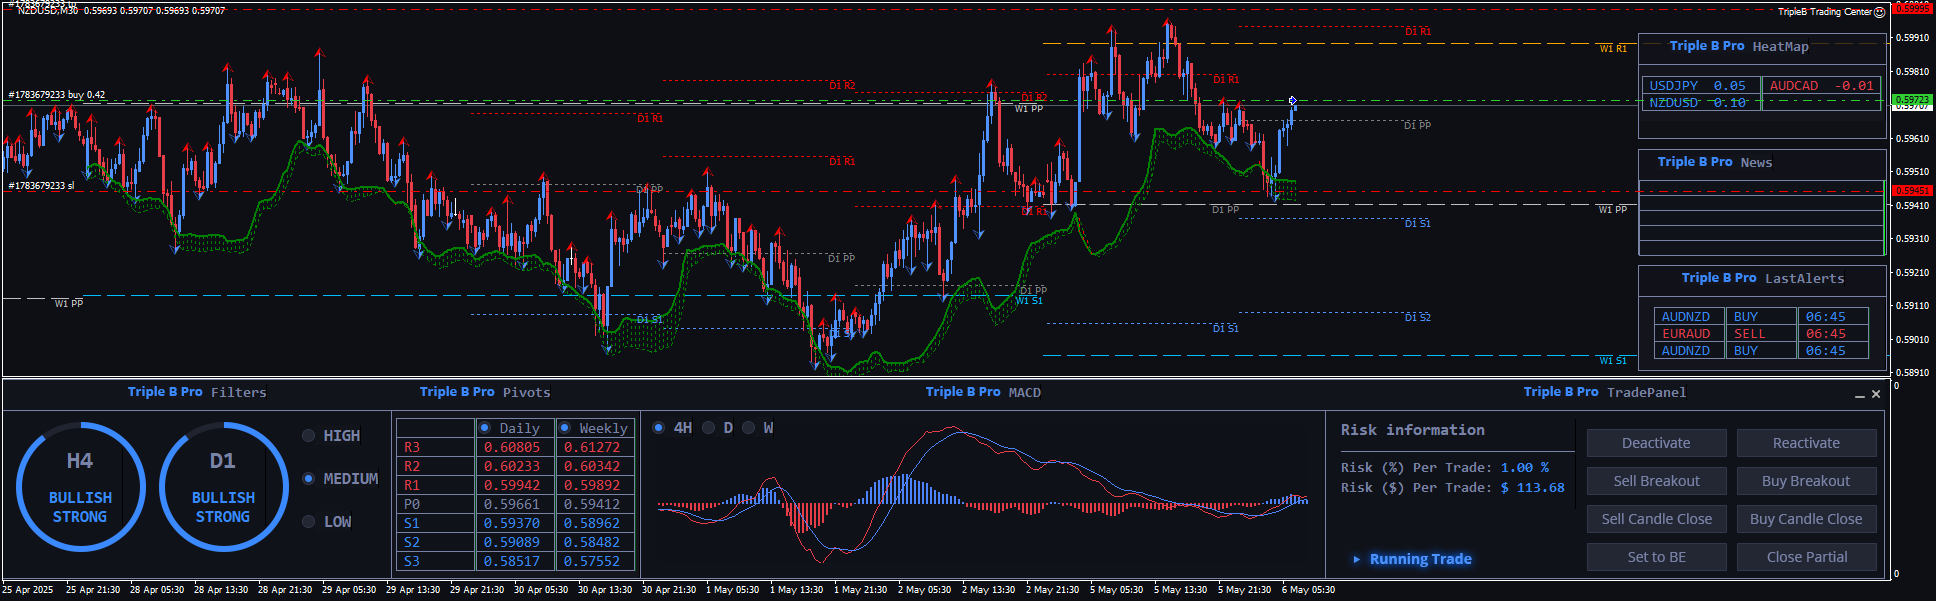Close the TradePanel with the X icon
The image size is (1936, 601).
coord(1876,394)
